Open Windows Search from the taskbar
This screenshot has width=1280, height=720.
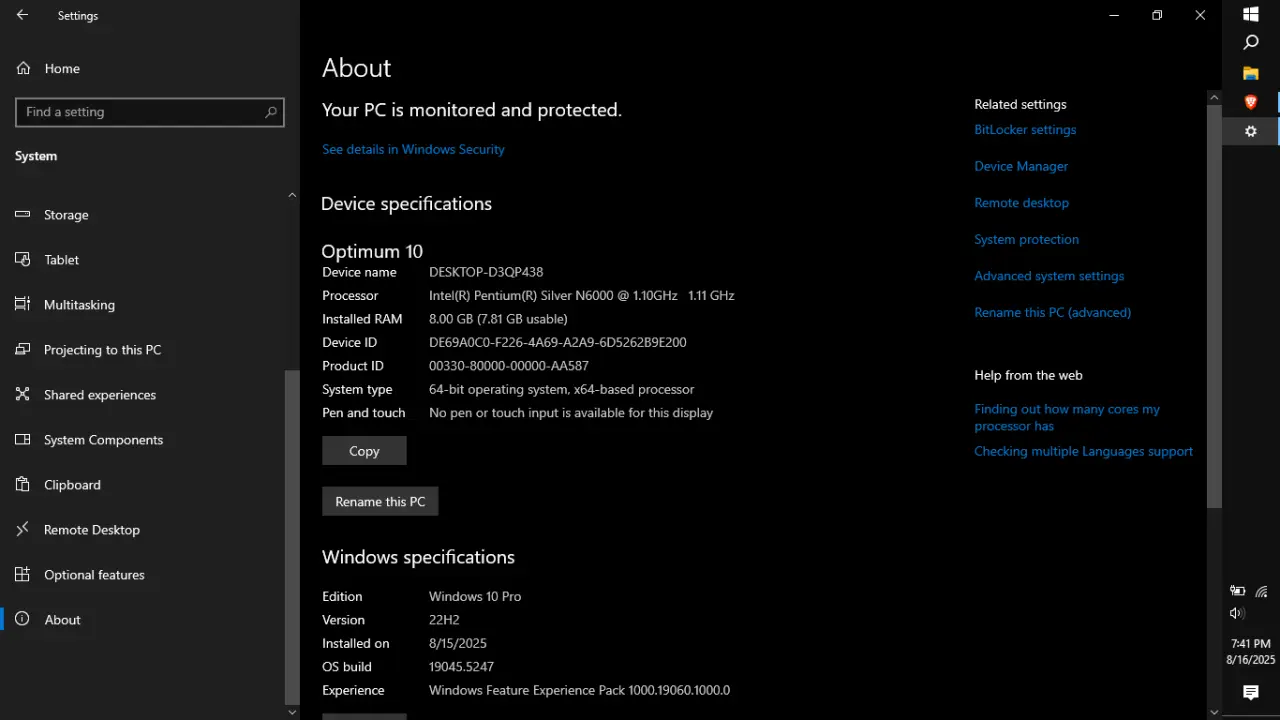[x=1251, y=43]
